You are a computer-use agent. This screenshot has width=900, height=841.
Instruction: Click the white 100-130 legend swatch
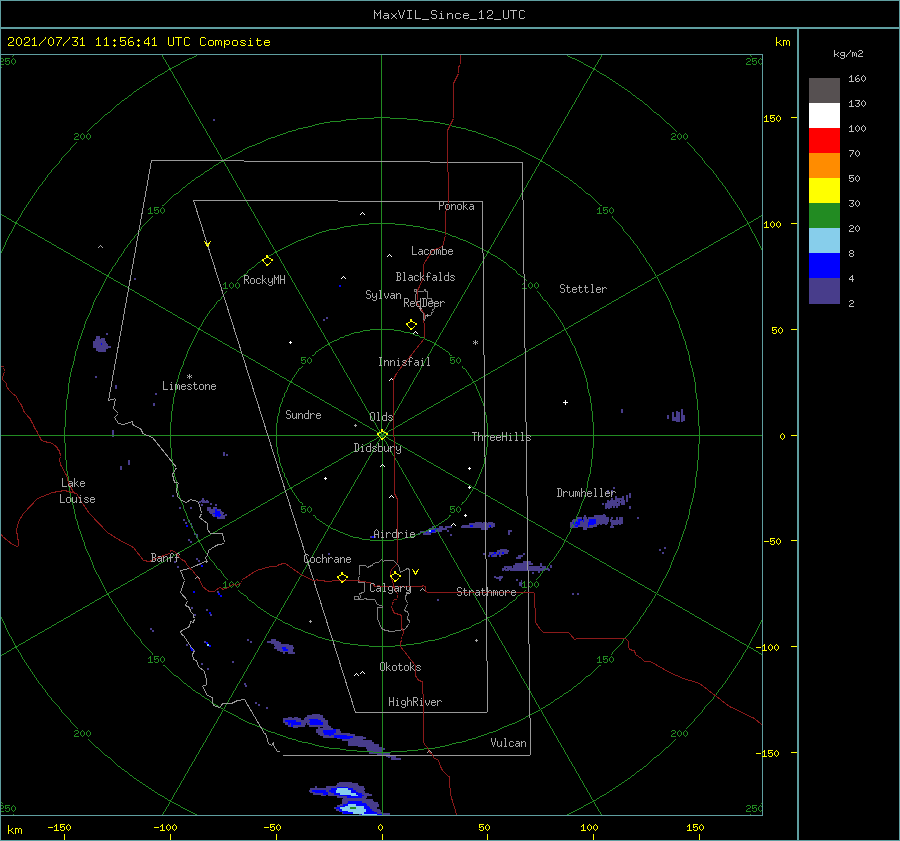(824, 116)
